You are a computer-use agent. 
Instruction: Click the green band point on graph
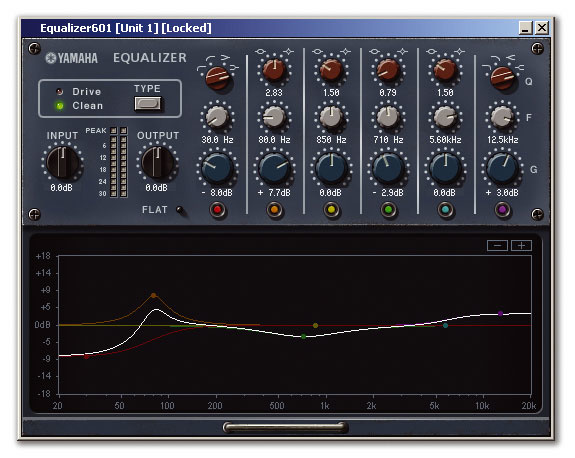click(x=304, y=336)
